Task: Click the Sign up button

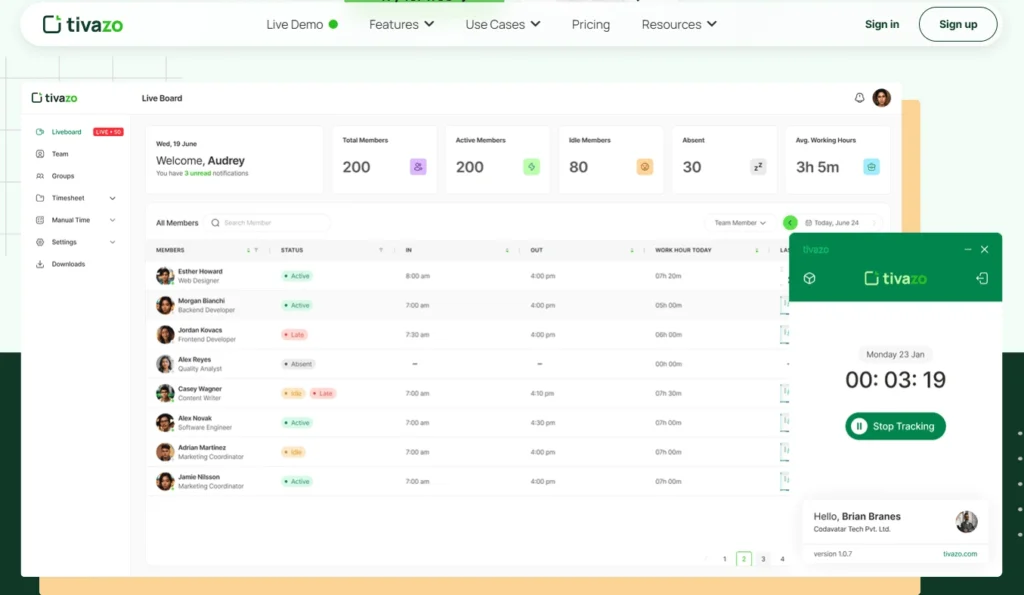Action: [958, 24]
